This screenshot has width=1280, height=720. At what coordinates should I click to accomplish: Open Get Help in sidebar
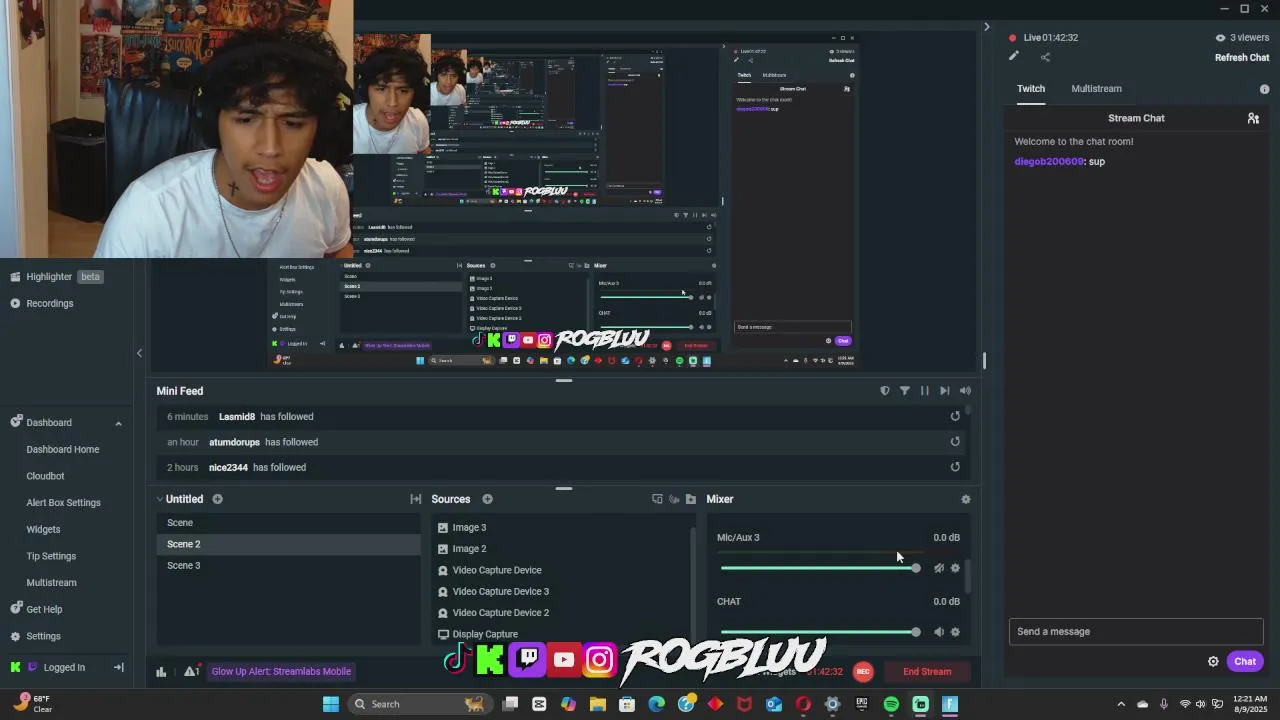click(36, 609)
